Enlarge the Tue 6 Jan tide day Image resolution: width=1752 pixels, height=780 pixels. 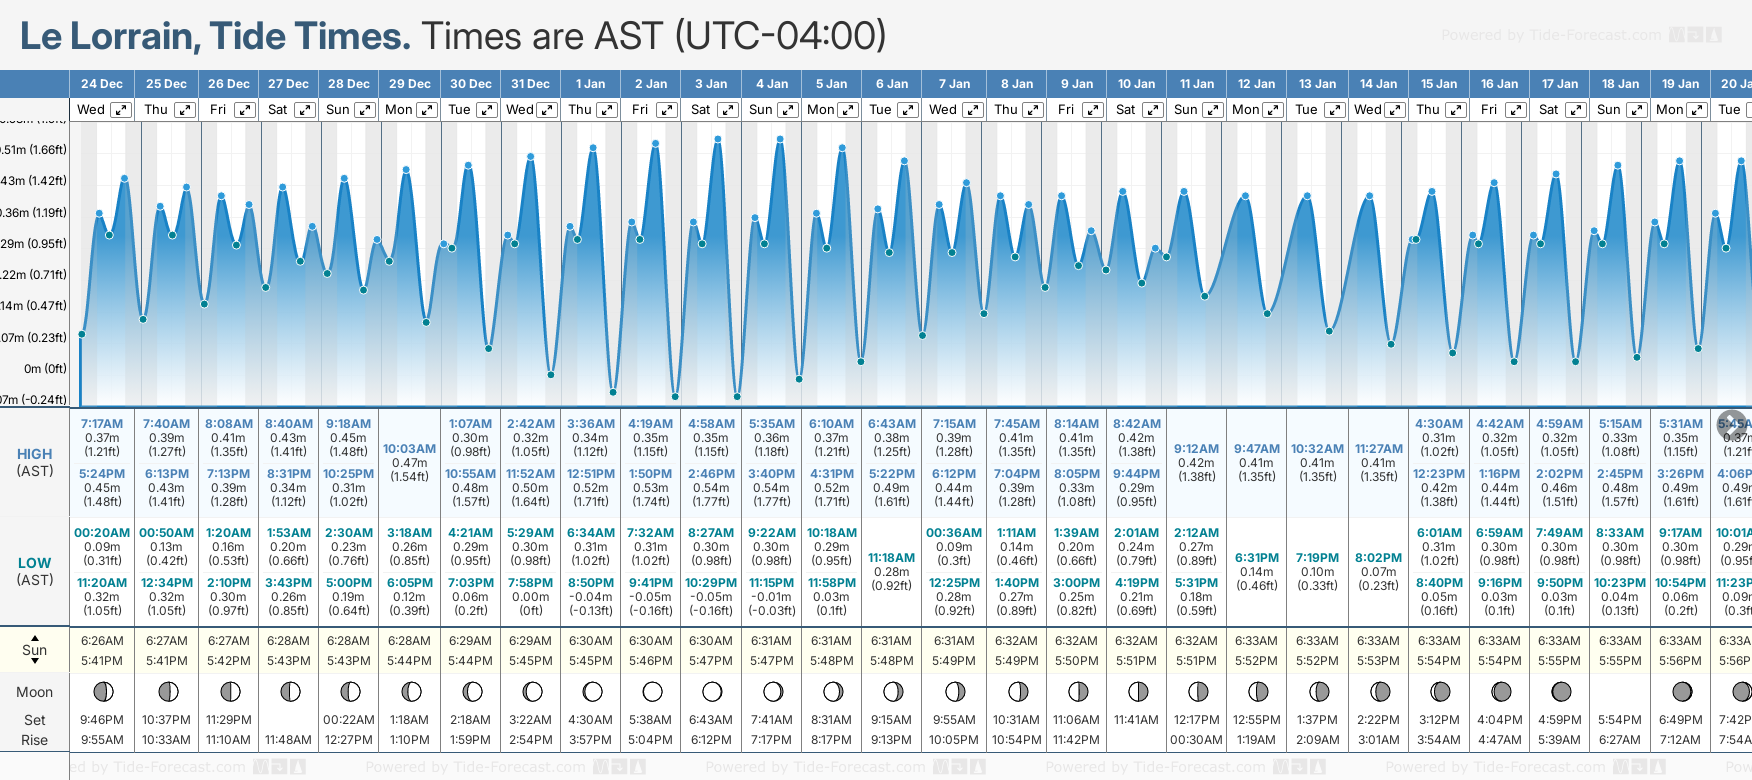(909, 110)
